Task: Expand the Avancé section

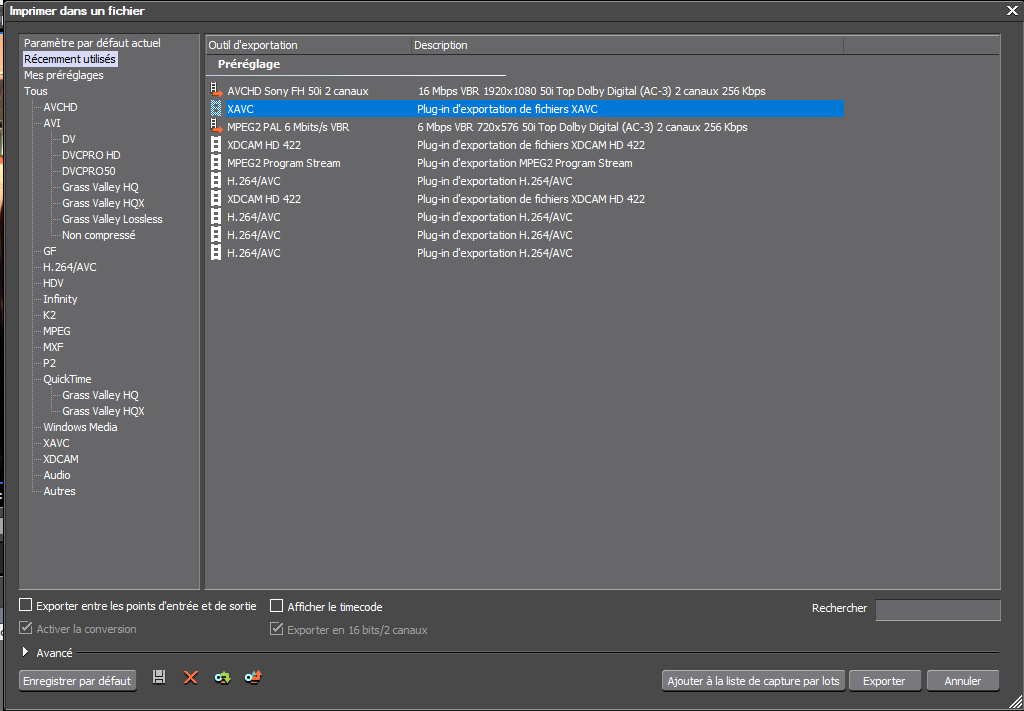Action: [x=26, y=652]
